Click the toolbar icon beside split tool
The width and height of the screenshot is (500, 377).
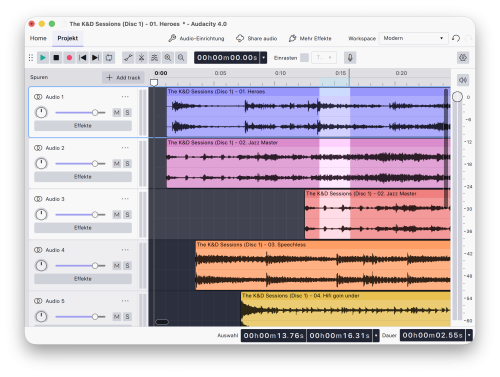154,58
